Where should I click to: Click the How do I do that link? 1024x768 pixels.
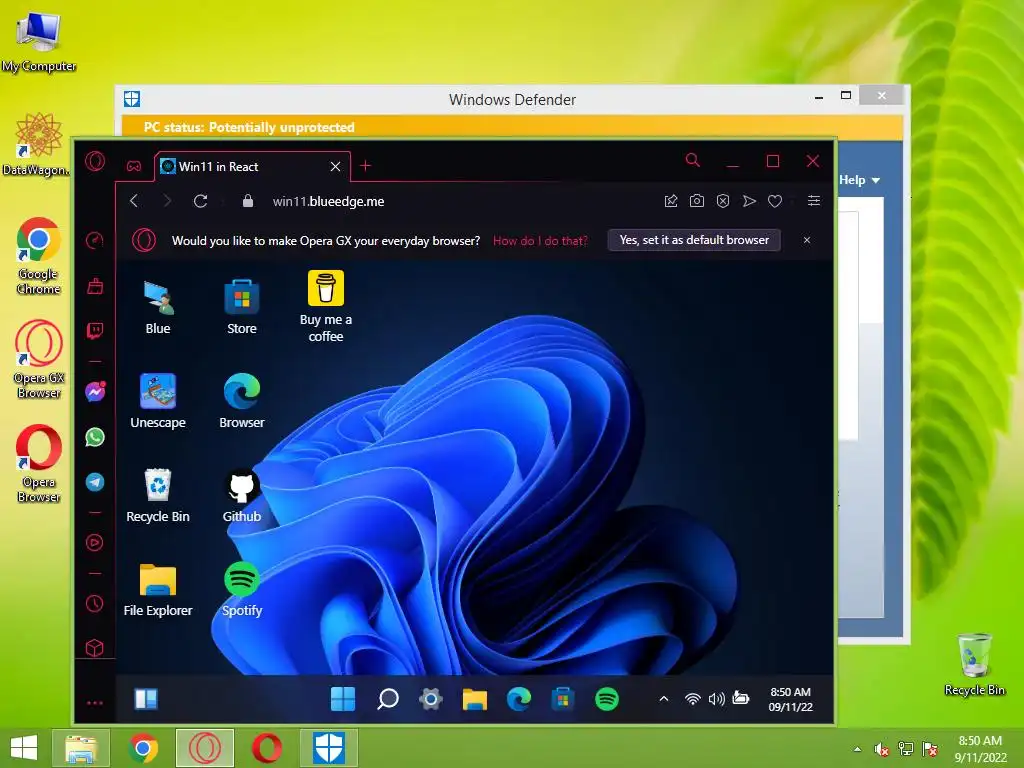click(x=540, y=240)
